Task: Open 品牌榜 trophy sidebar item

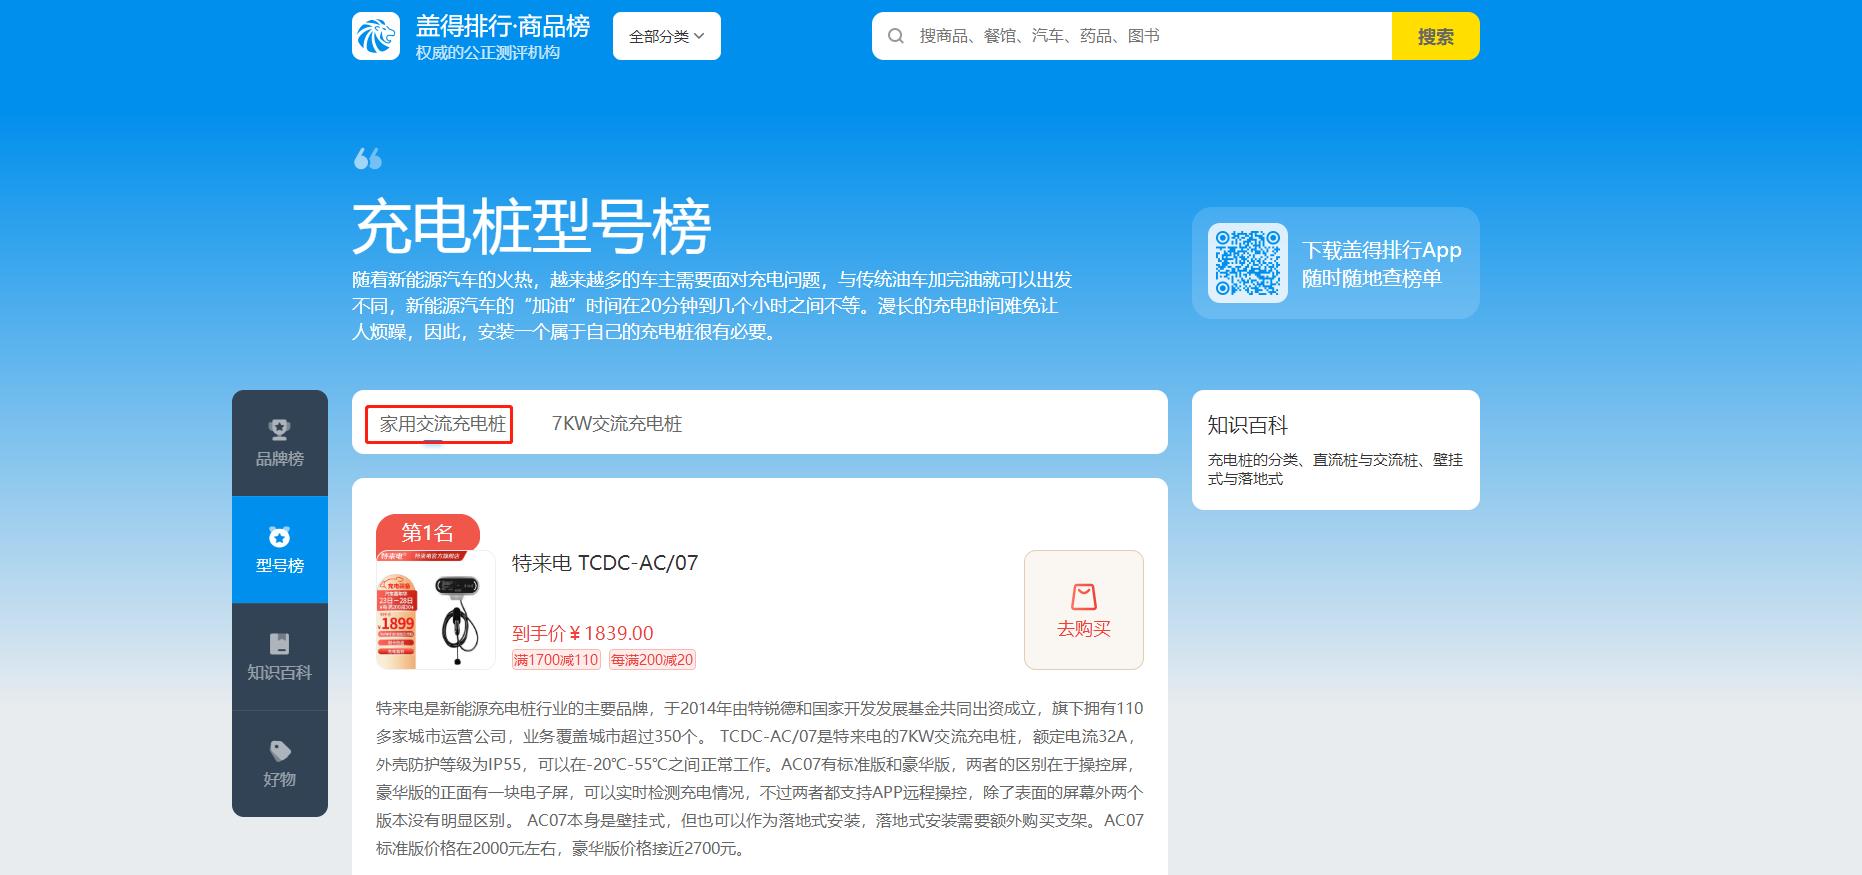Action: click(280, 443)
